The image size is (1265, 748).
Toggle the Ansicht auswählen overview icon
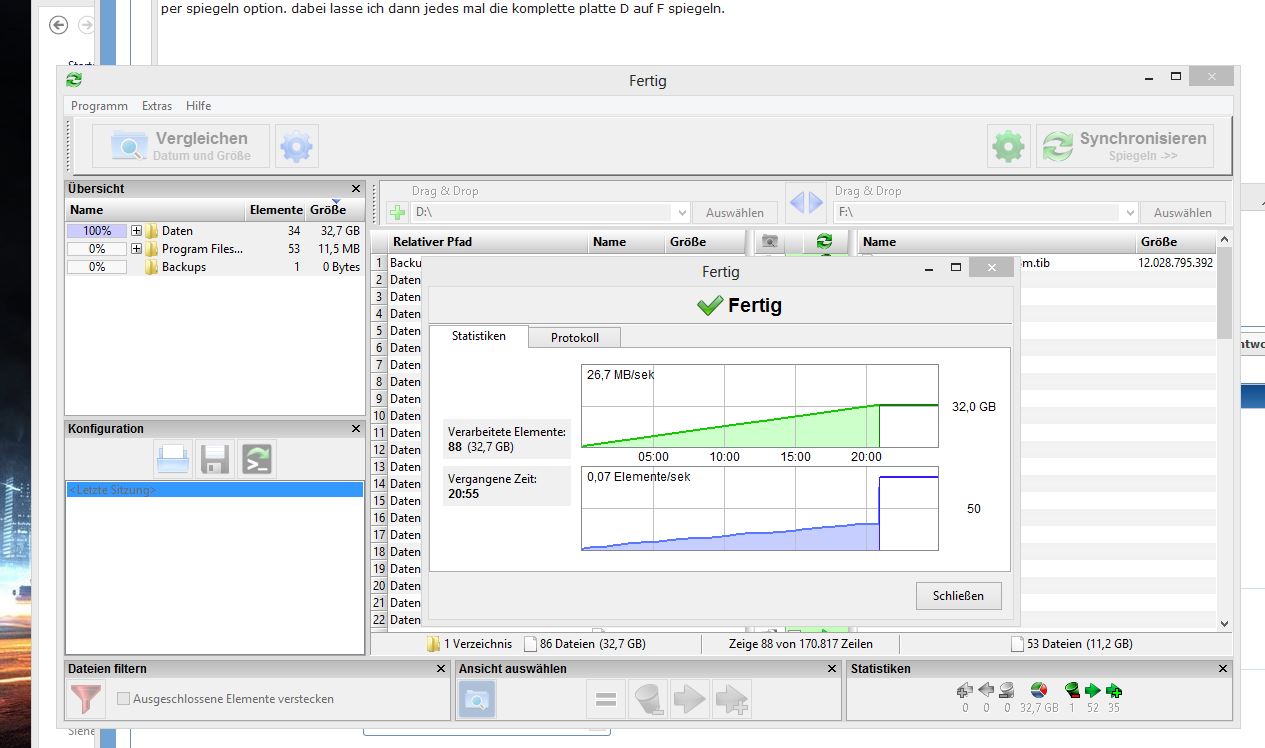point(477,699)
